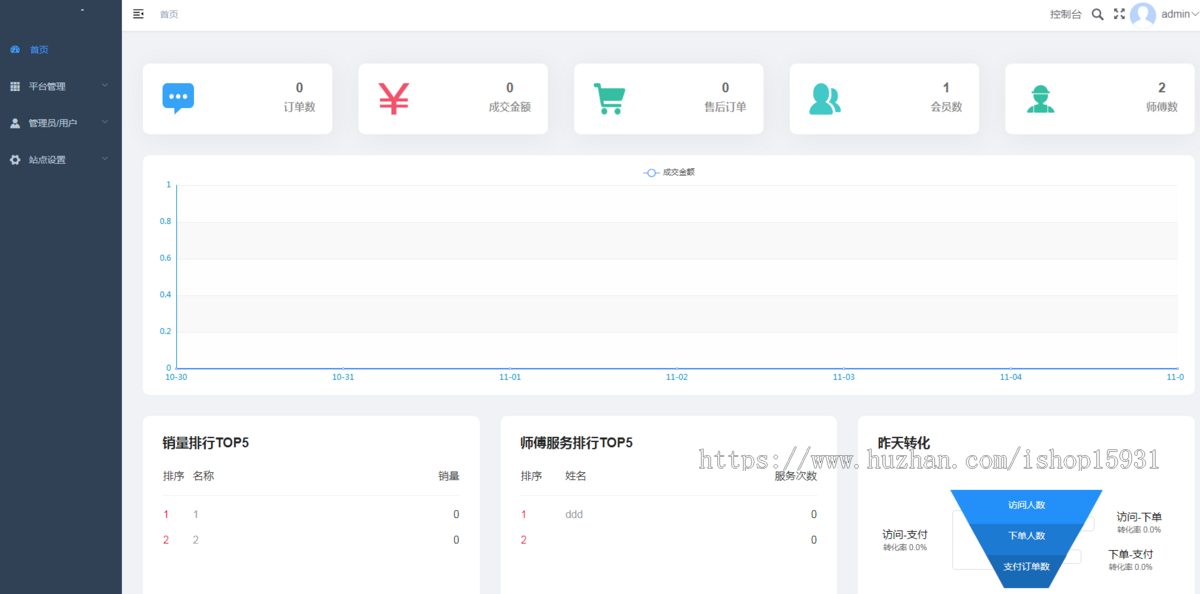This screenshot has height=594, width=1200.
Task: Expand the 平台管理 sidebar menu
Action: pyautogui.click(x=60, y=86)
